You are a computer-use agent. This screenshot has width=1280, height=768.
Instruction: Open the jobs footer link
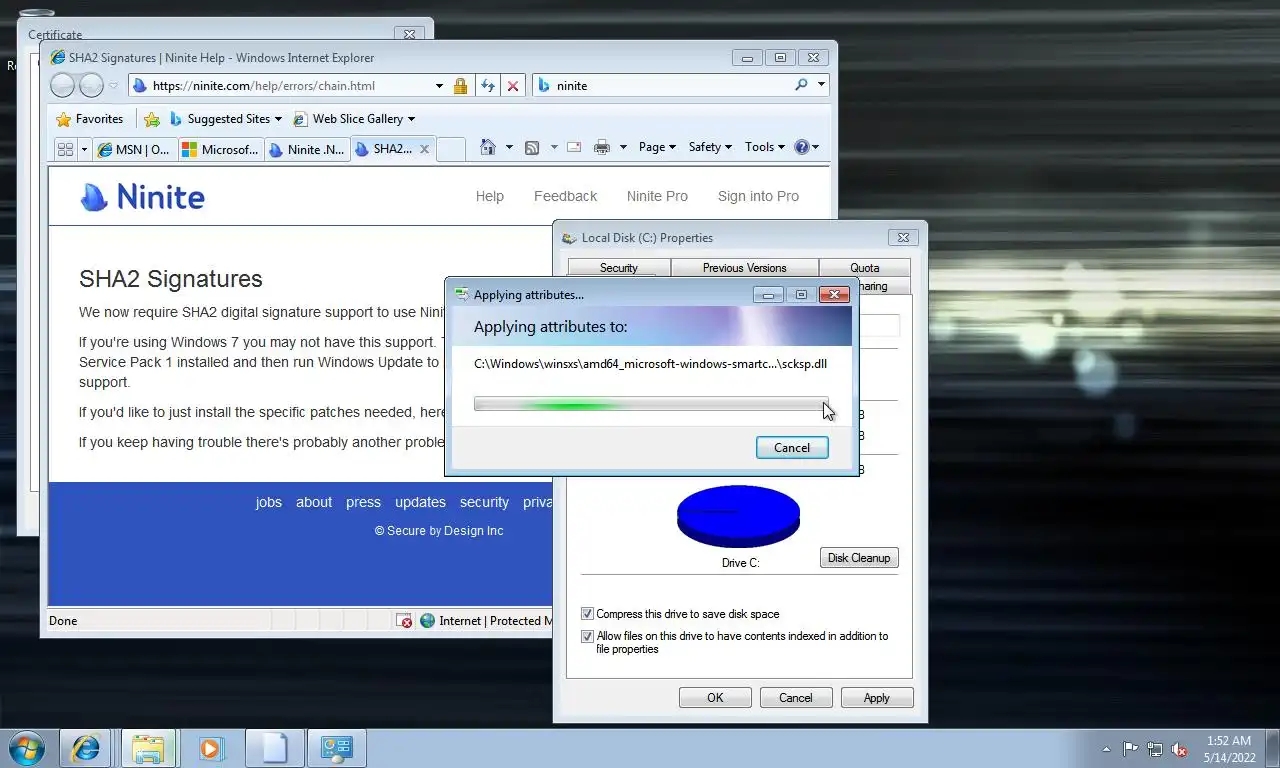coord(269,503)
